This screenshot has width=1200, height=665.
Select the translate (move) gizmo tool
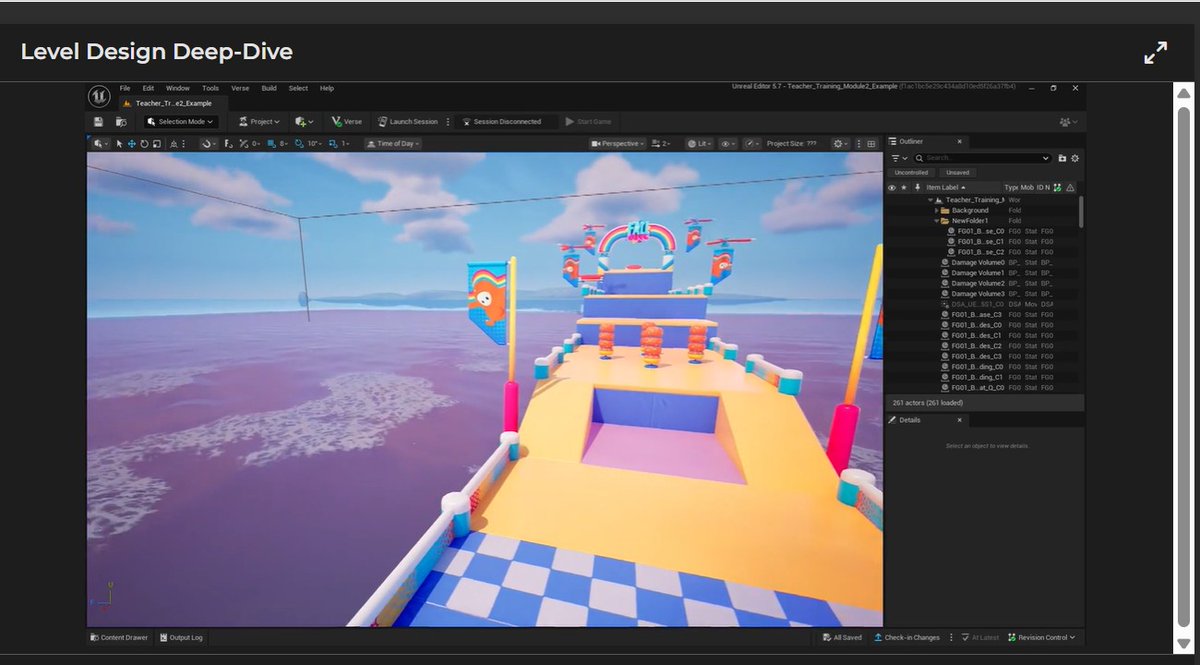coord(132,143)
